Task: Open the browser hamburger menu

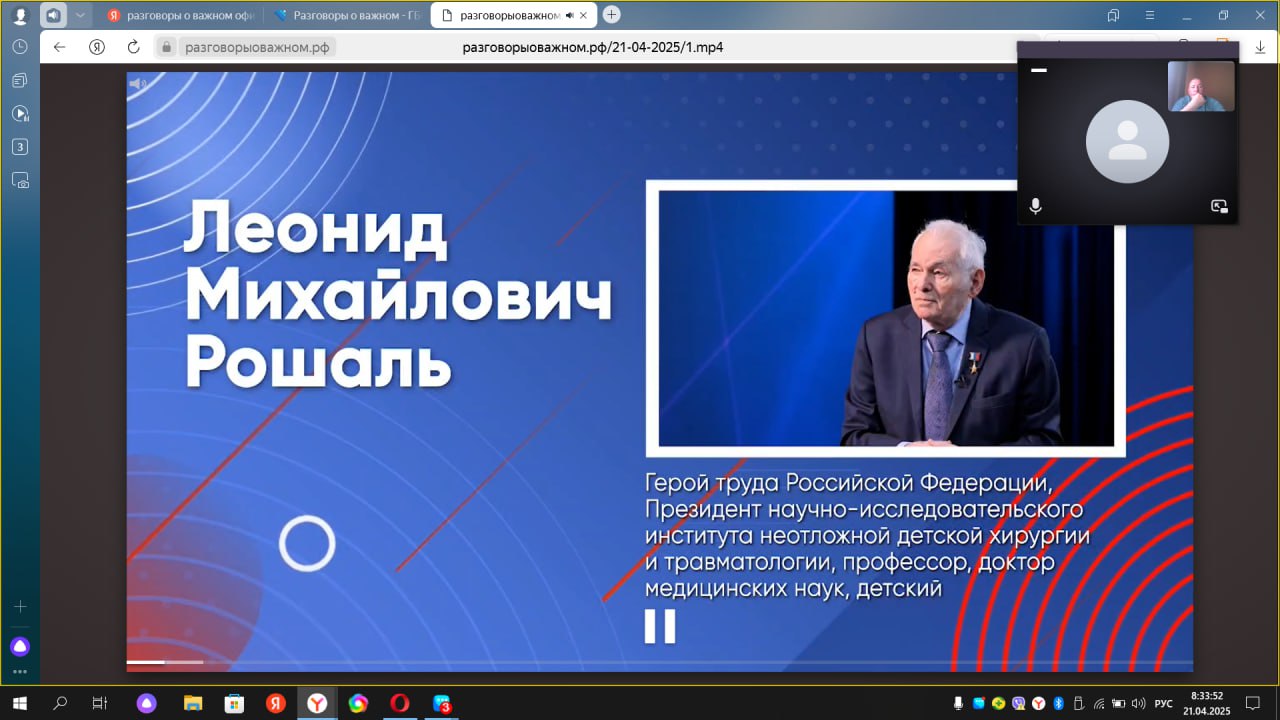Action: coord(1151,15)
